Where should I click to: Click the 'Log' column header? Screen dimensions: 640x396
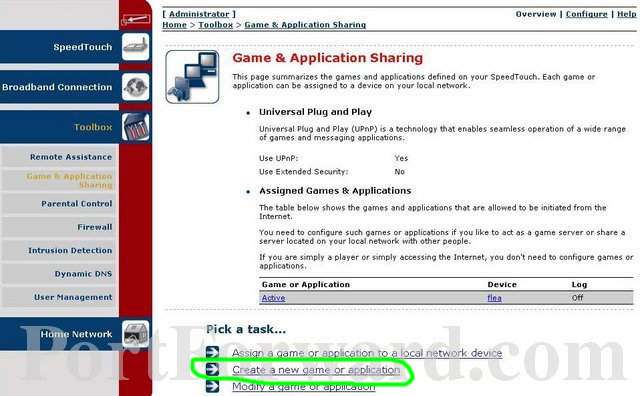point(579,285)
